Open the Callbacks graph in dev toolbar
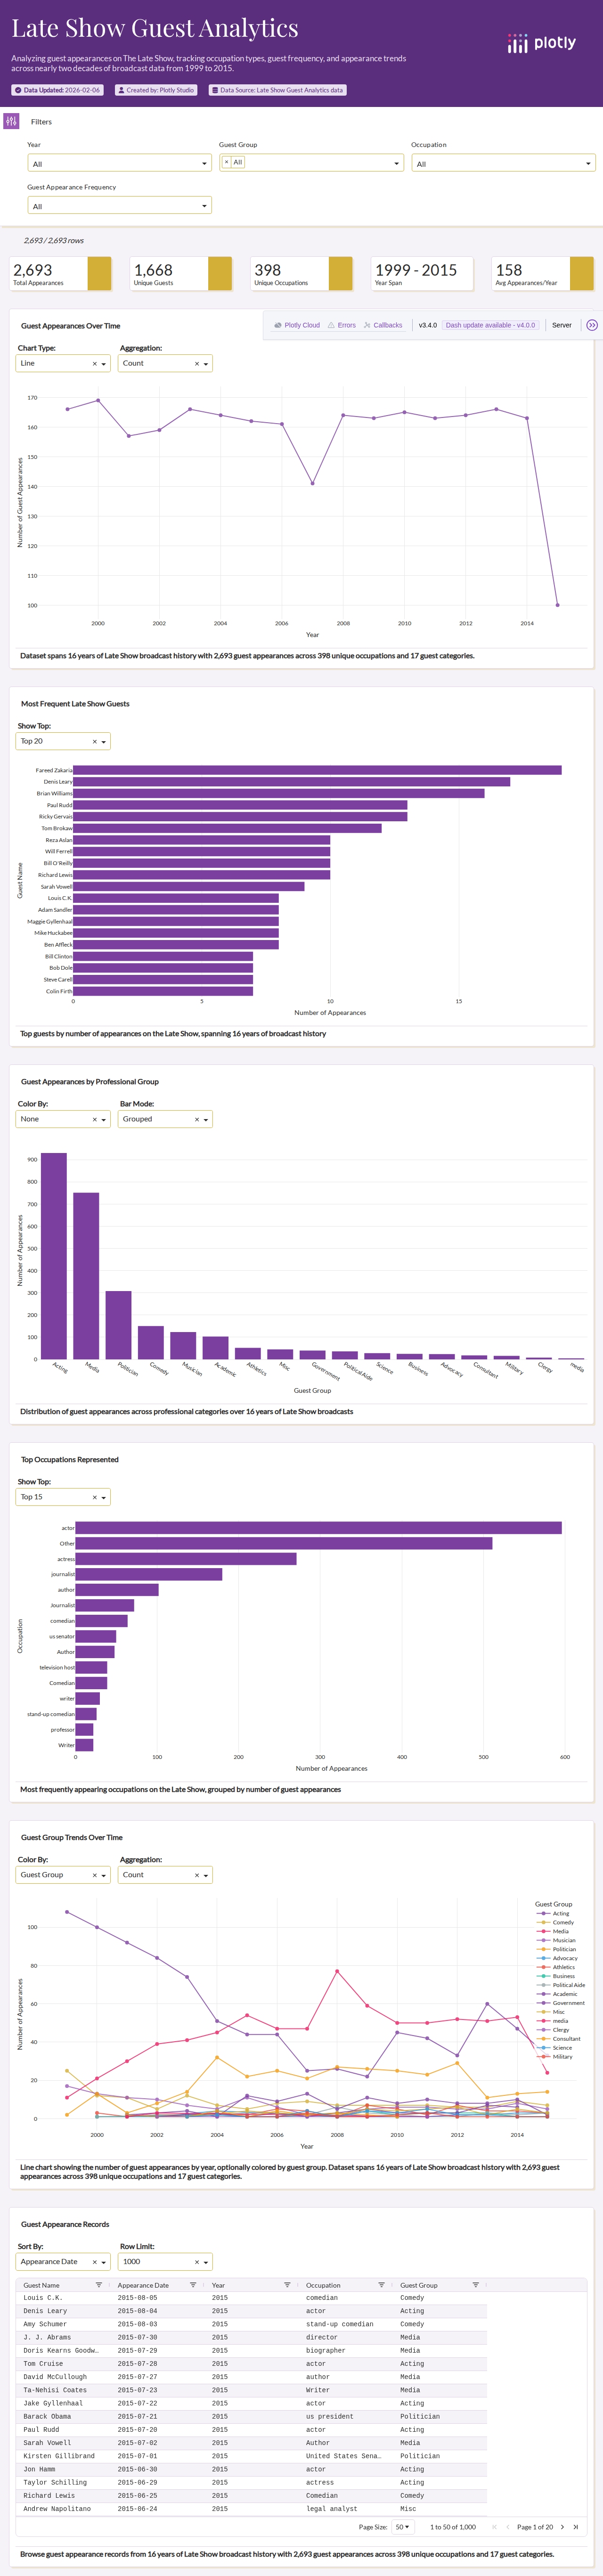Image resolution: width=603 pixels, height=2576 pixels. pyautogui.click(x=383, y=325)
